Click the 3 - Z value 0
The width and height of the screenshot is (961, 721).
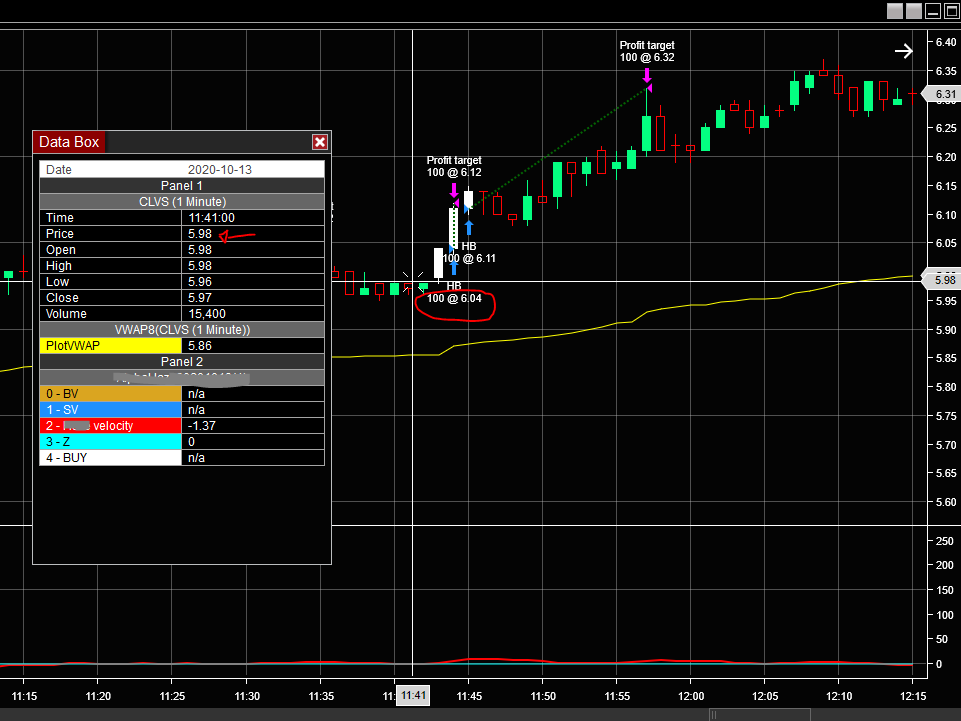click(x=191, y=441)
